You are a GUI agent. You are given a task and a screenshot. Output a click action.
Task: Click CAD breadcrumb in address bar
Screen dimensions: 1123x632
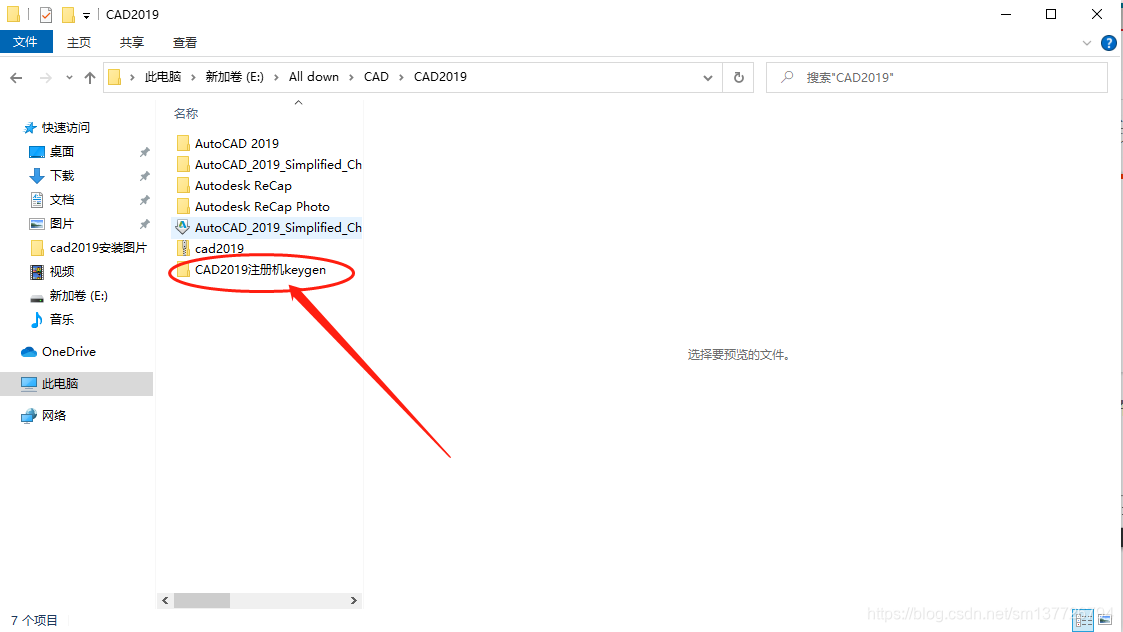pyautogui.click(x=376, y=77)
